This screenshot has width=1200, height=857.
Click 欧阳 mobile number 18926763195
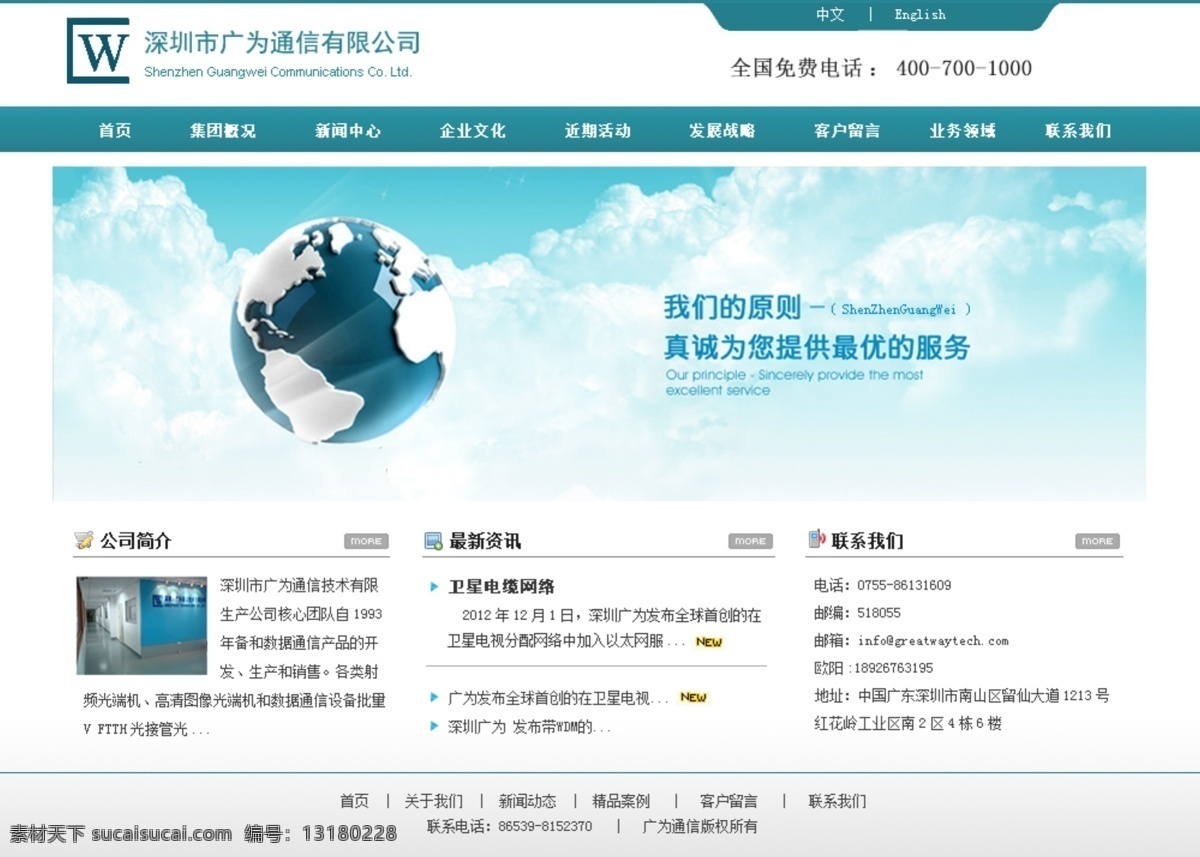pyautogui.click(x=893, y=668)
